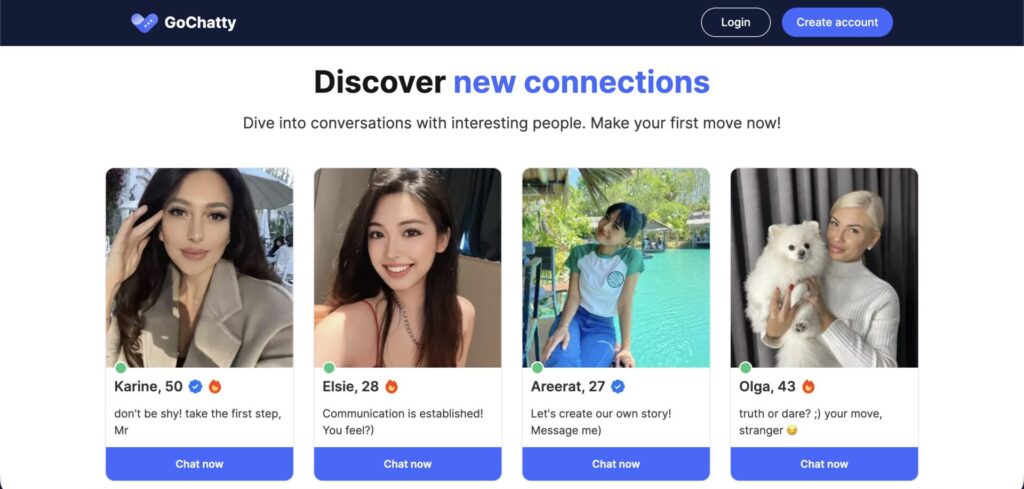Click Chat now under Elsie's profile

point(408,464)
